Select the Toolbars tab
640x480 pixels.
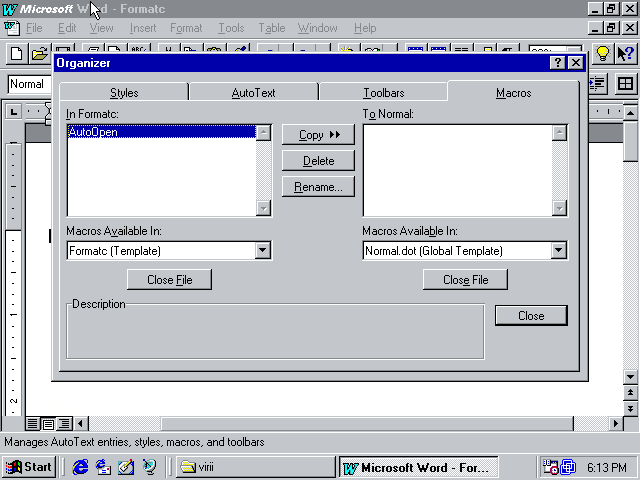tap(383, 93)
